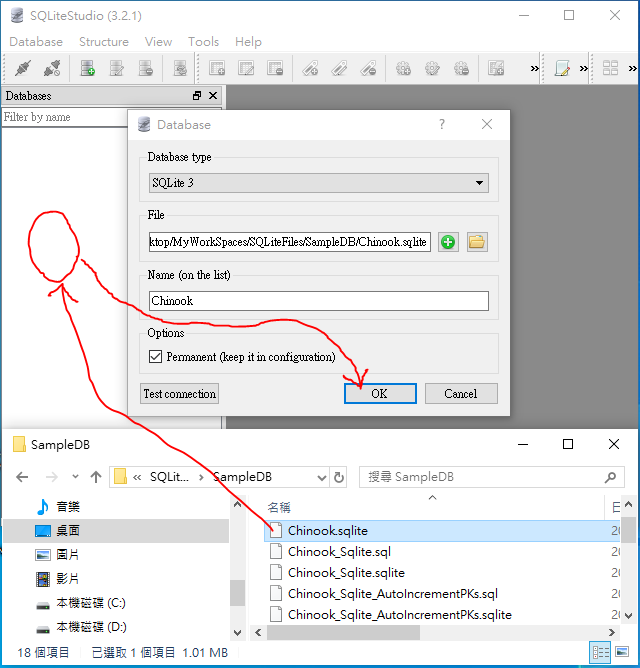Switch Explorer to large icons view
640x668 pixels.
622,652
